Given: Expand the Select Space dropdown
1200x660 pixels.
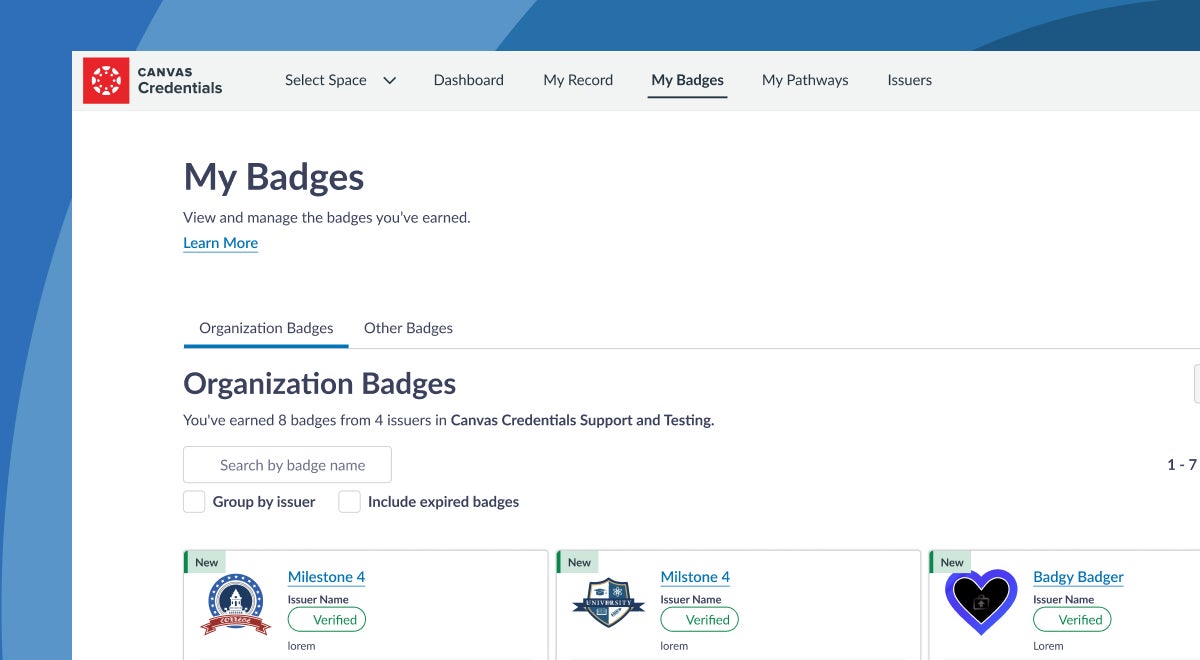Looking at the screenshot, I should (x=340, y=80).
